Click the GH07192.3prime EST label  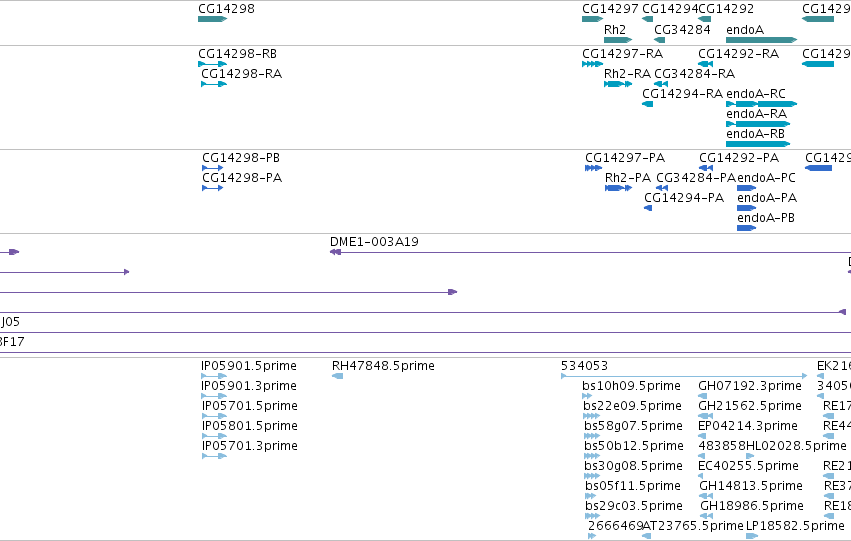pyautogui.click(x=750, y=386)
